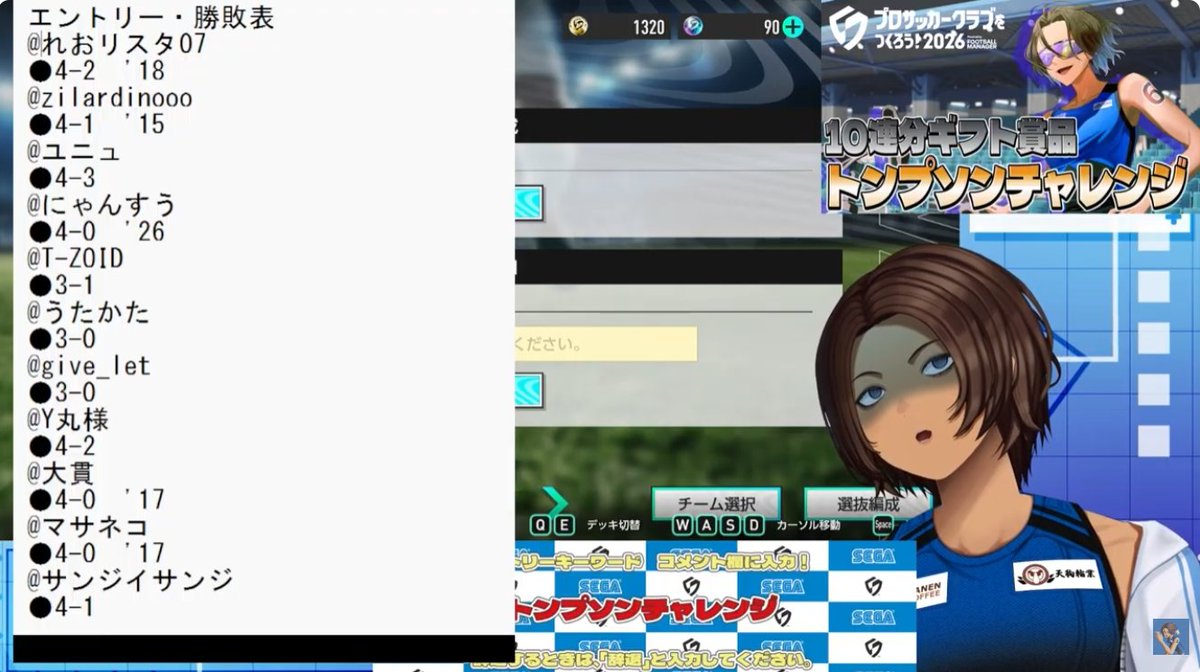Click the W key hint icon
This screenshot has width=1200, height=672.
tap(682, 525)
